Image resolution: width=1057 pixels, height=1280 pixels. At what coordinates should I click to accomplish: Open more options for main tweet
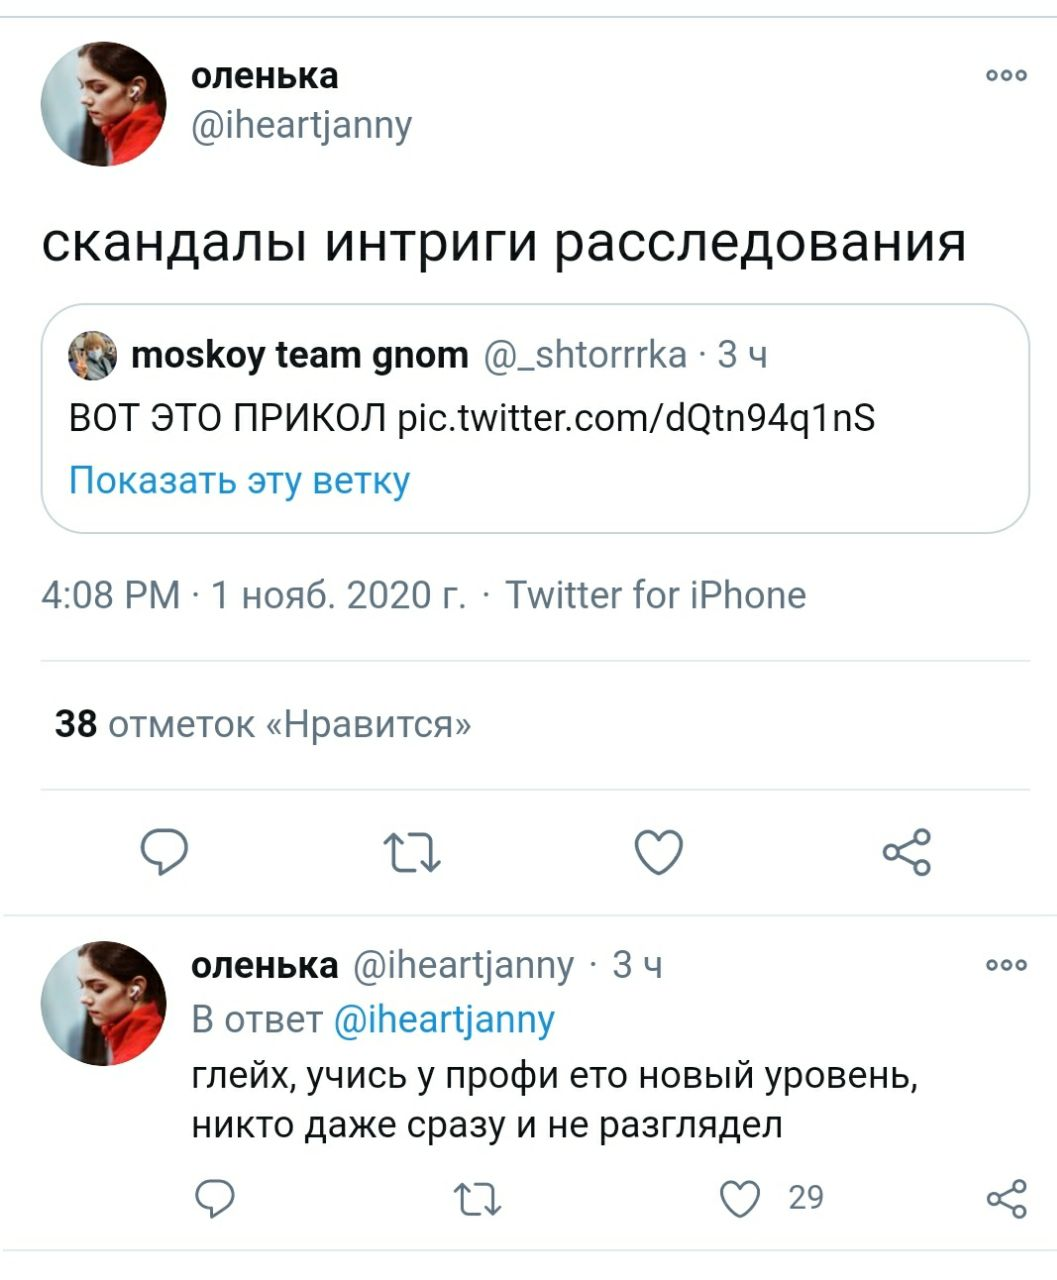(1006, 76)
